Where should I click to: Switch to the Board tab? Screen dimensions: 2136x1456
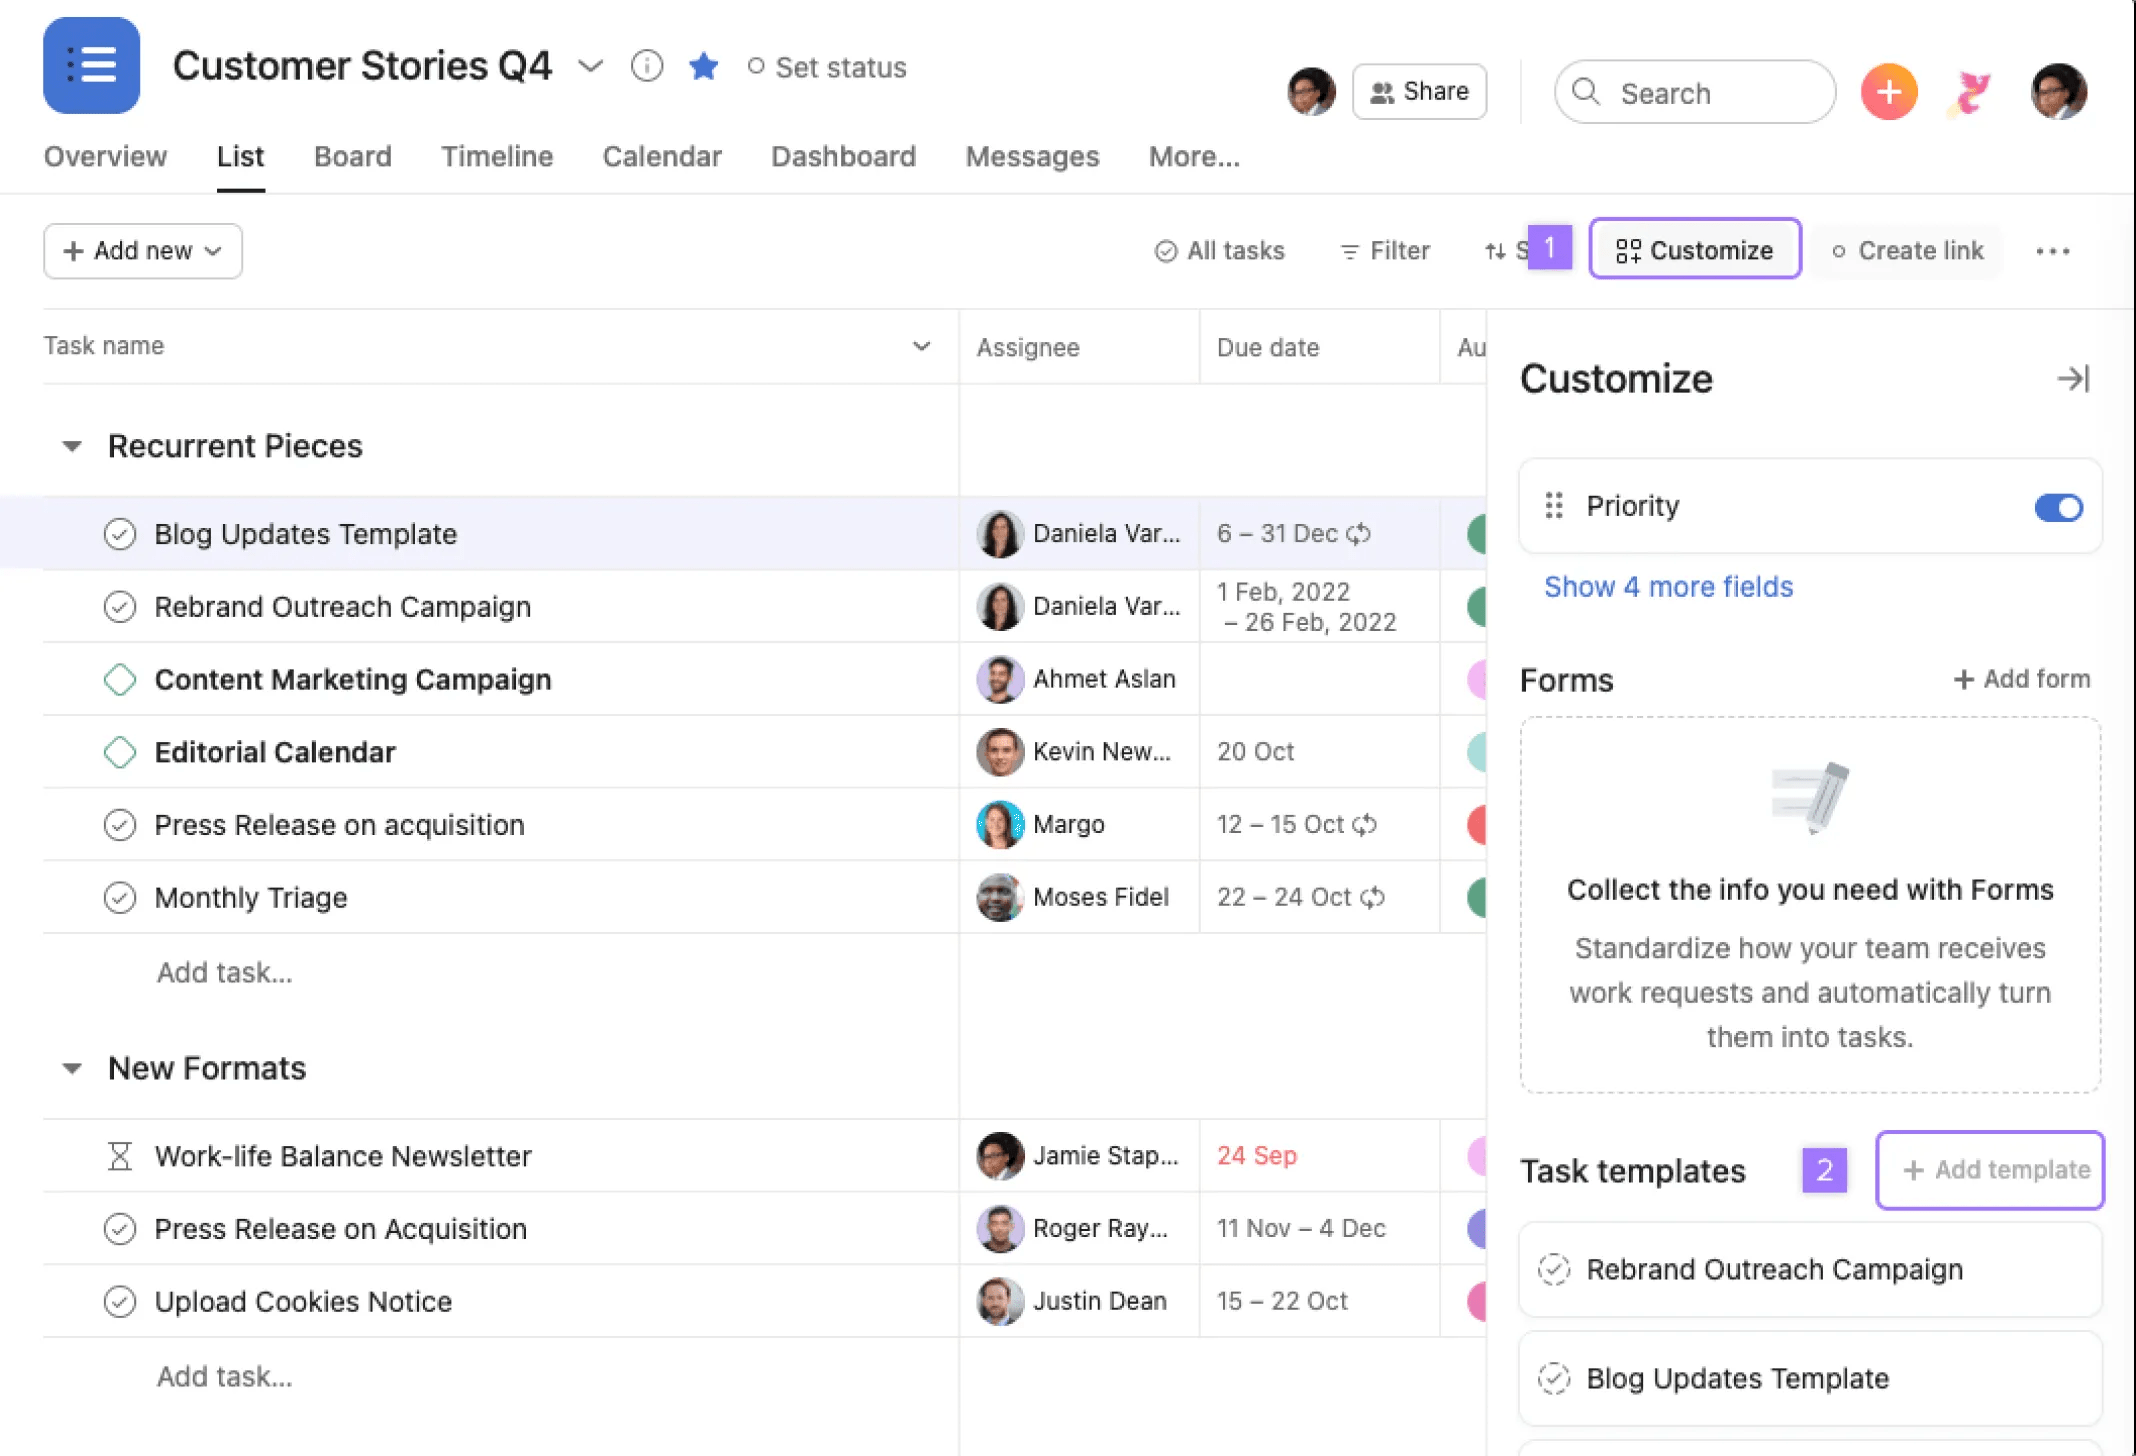click(x=352, y=156)
